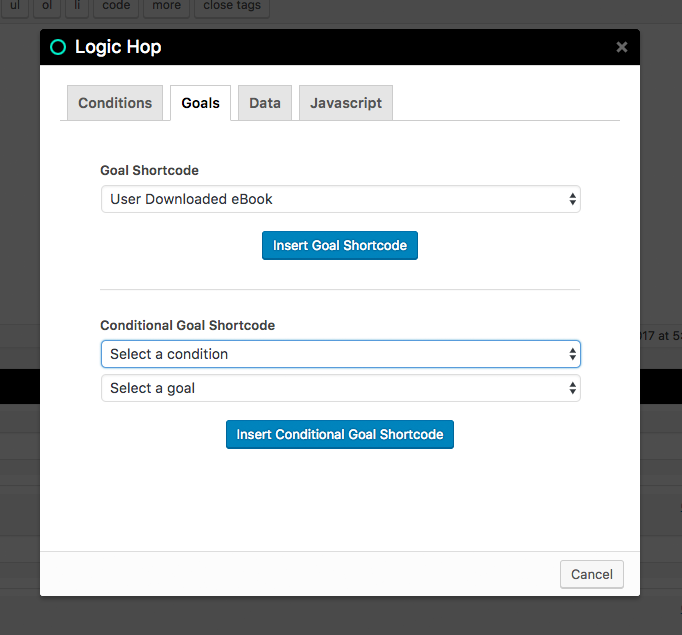This screenshot has width=682, height=635.
Task: Open the Data tab
Action: [x=265, y=103]
